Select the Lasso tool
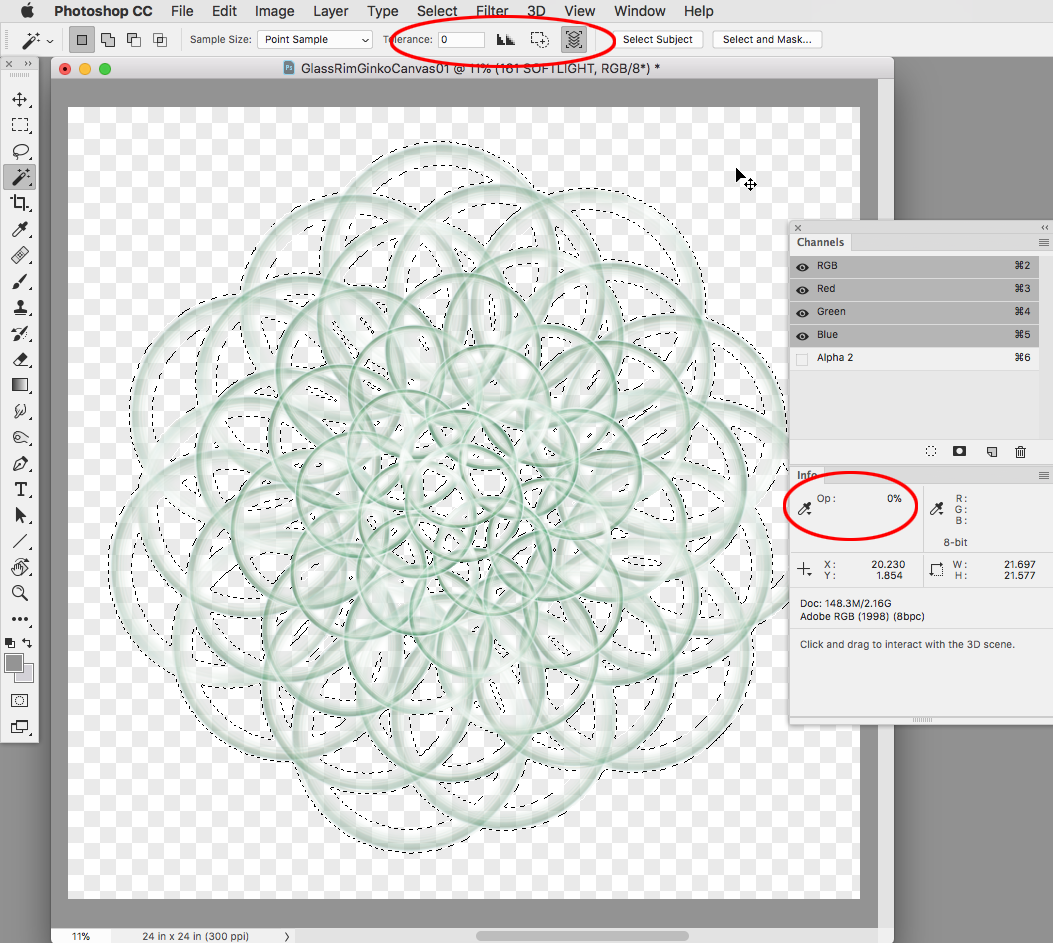 point(21,151)
